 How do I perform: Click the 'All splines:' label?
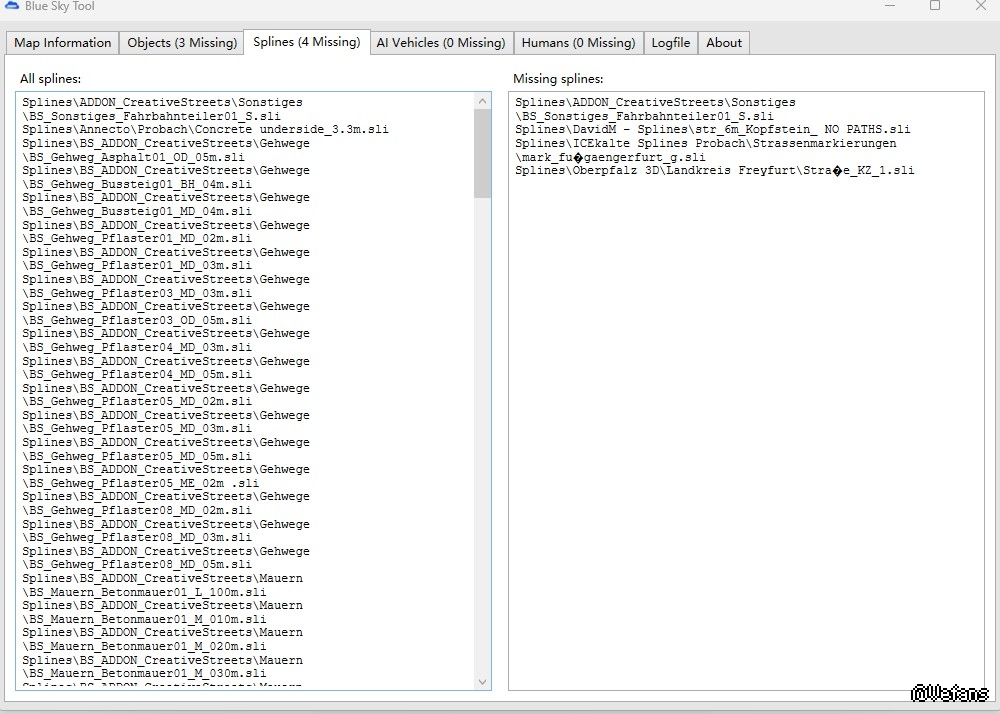tap(50, 79)
